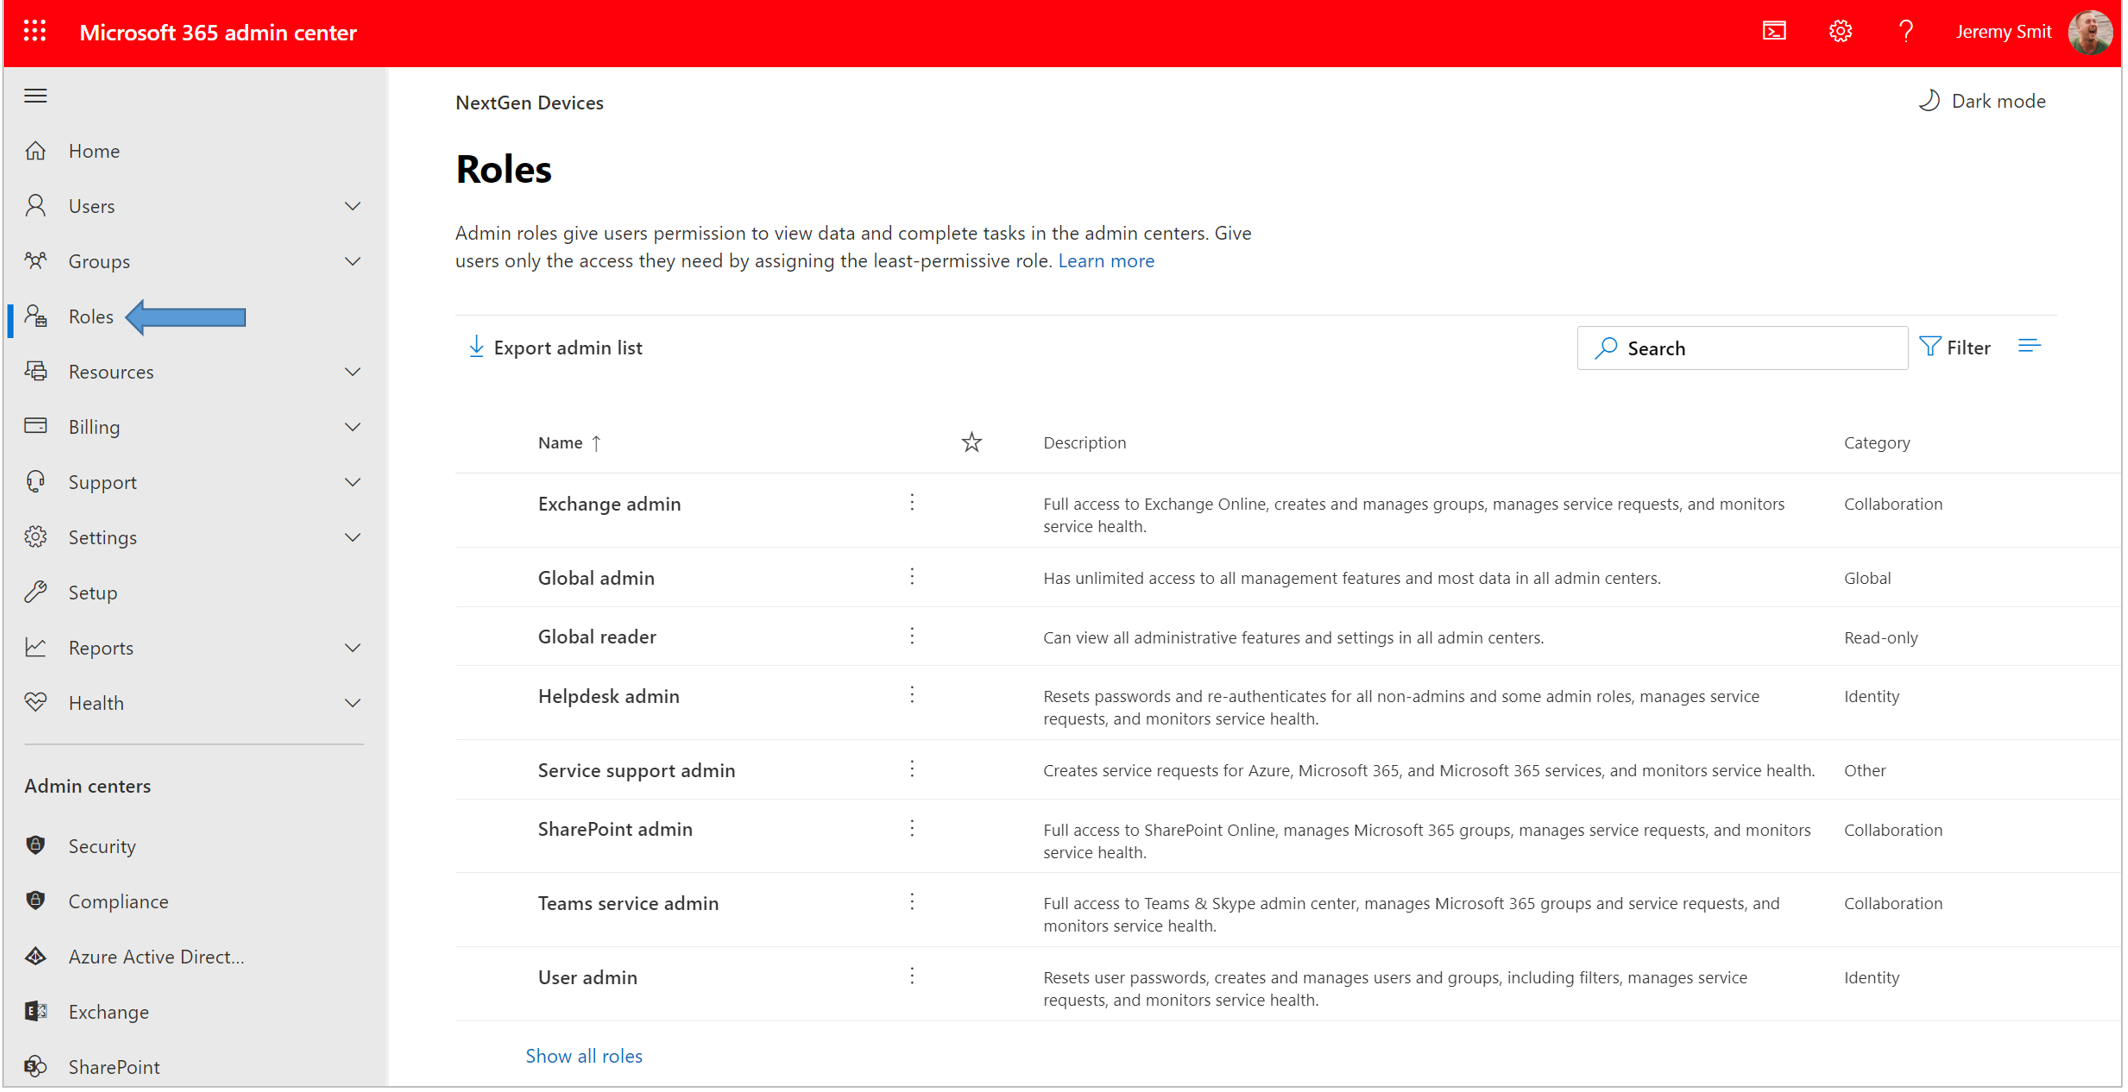The height and width of the screenshot is (1092, 2128).
Task: Expand the Billing menu chevron
Action: [x=353, y=427]
